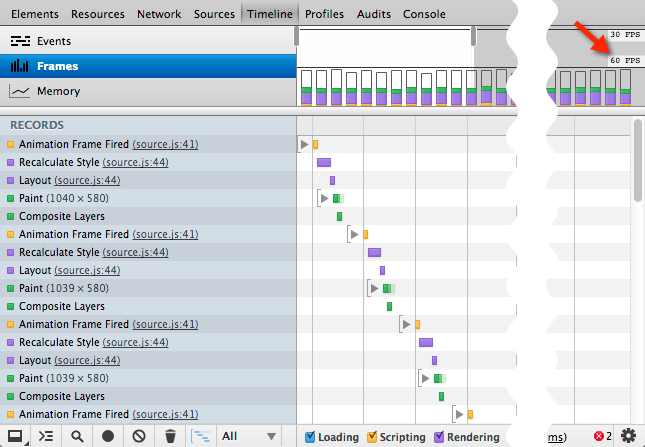Expand first Animation Frame Fired triangle
The image size is (645, 447).
tap(304, 144)
